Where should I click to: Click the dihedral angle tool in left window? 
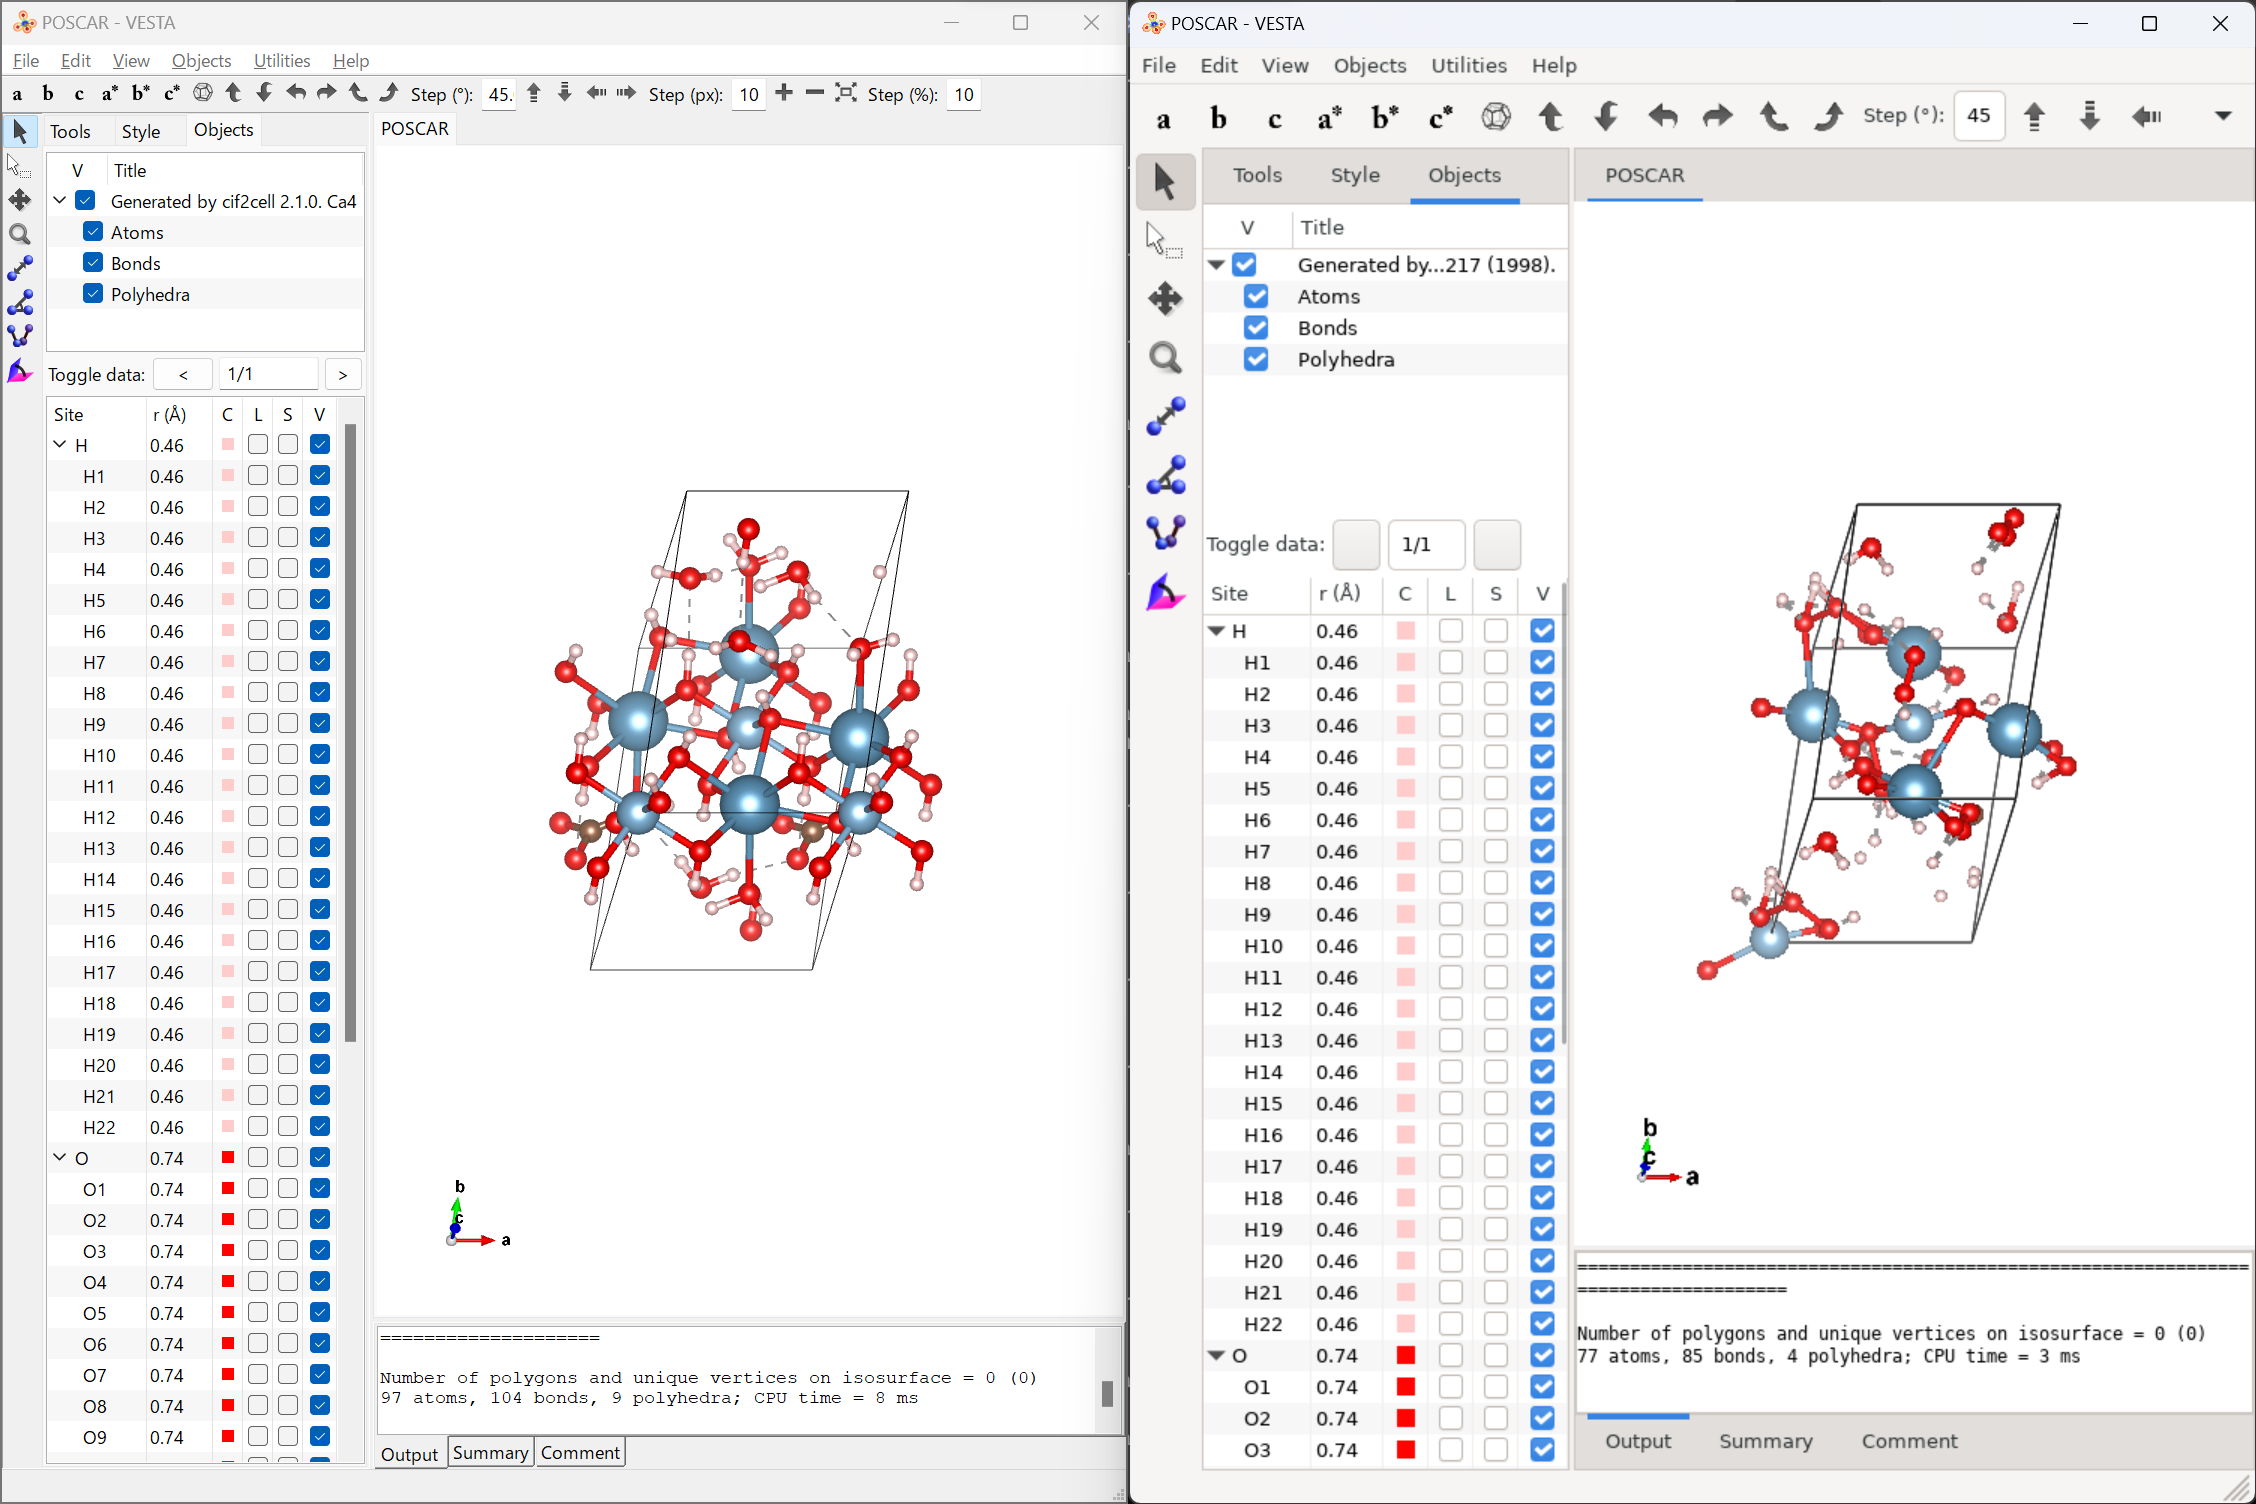coord(19,336)
